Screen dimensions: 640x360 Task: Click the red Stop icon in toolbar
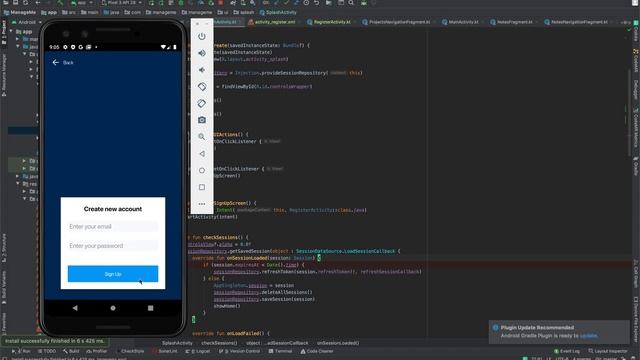221,2
